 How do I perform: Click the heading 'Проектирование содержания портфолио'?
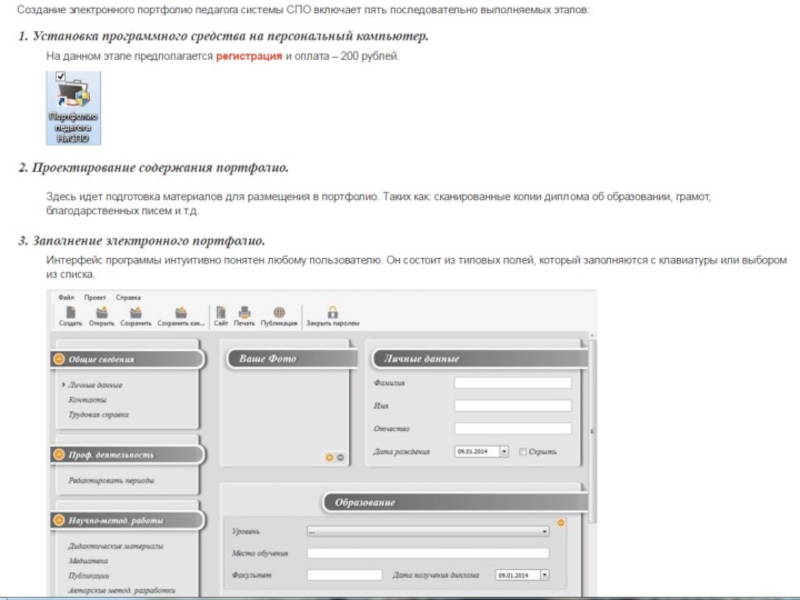pyautogui.click(x=160, y=168)
